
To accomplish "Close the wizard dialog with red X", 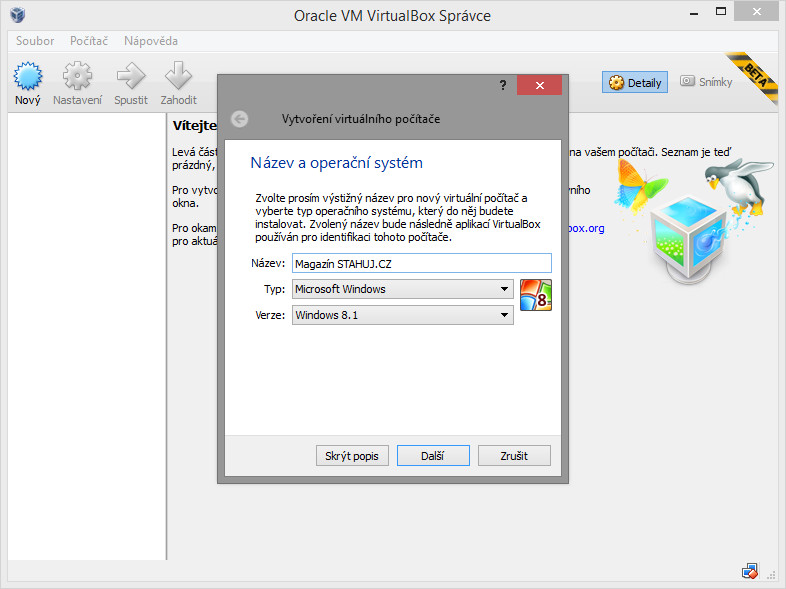I will 539,85.
